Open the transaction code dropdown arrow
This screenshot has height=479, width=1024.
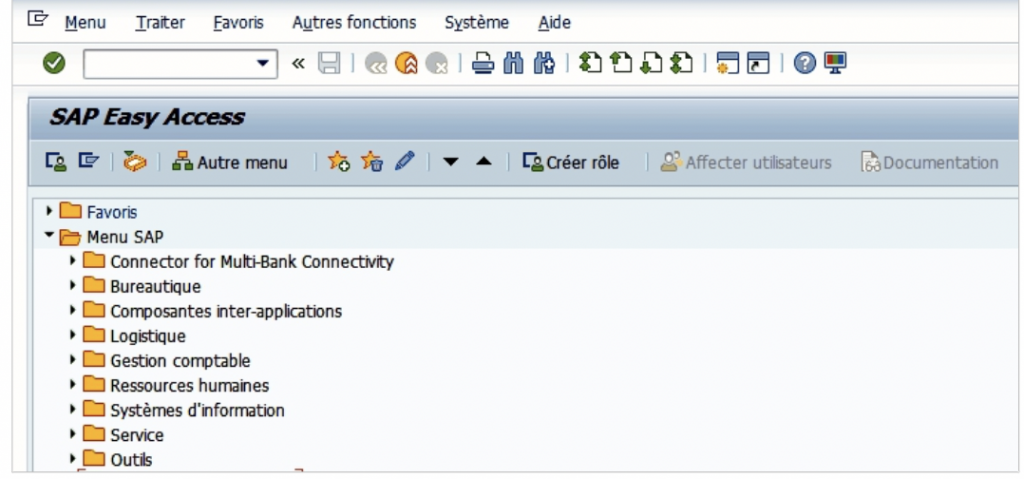pyautogui.click(x=263, y=64)
